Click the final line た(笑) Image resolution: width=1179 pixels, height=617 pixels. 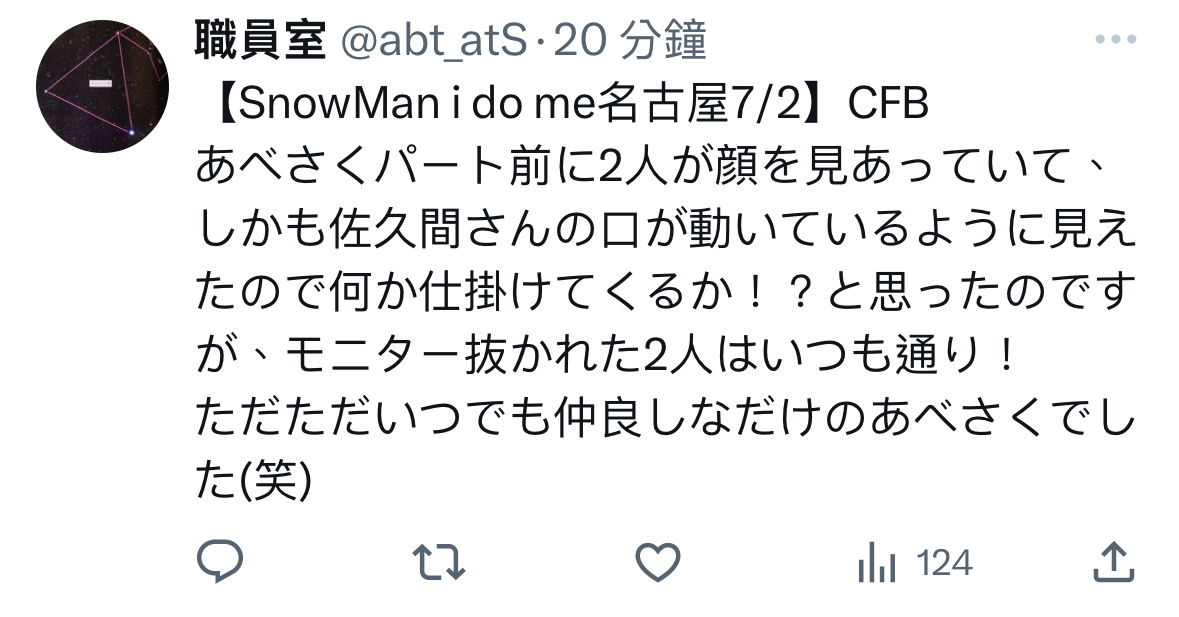coord(253,480)
